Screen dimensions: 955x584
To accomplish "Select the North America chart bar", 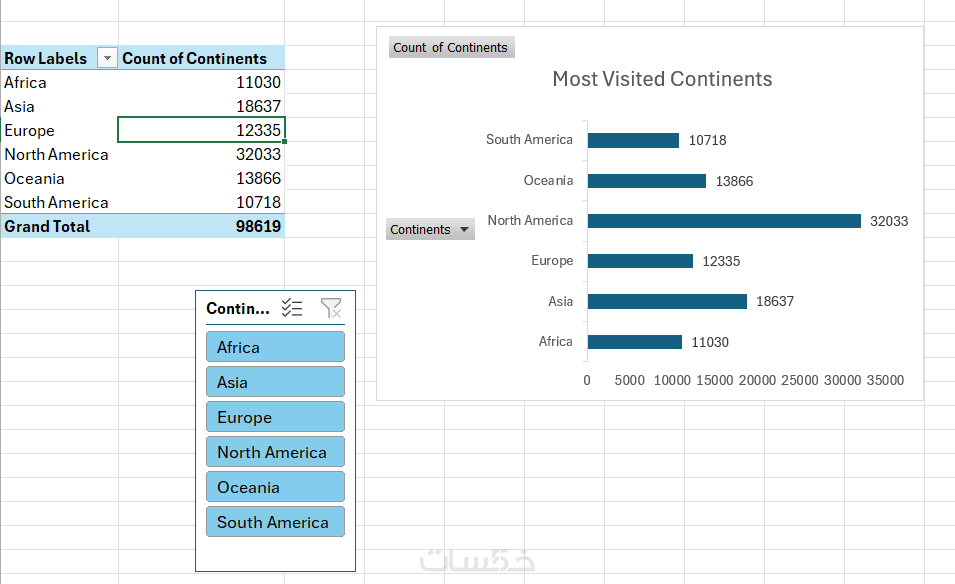I will point(724,221).
